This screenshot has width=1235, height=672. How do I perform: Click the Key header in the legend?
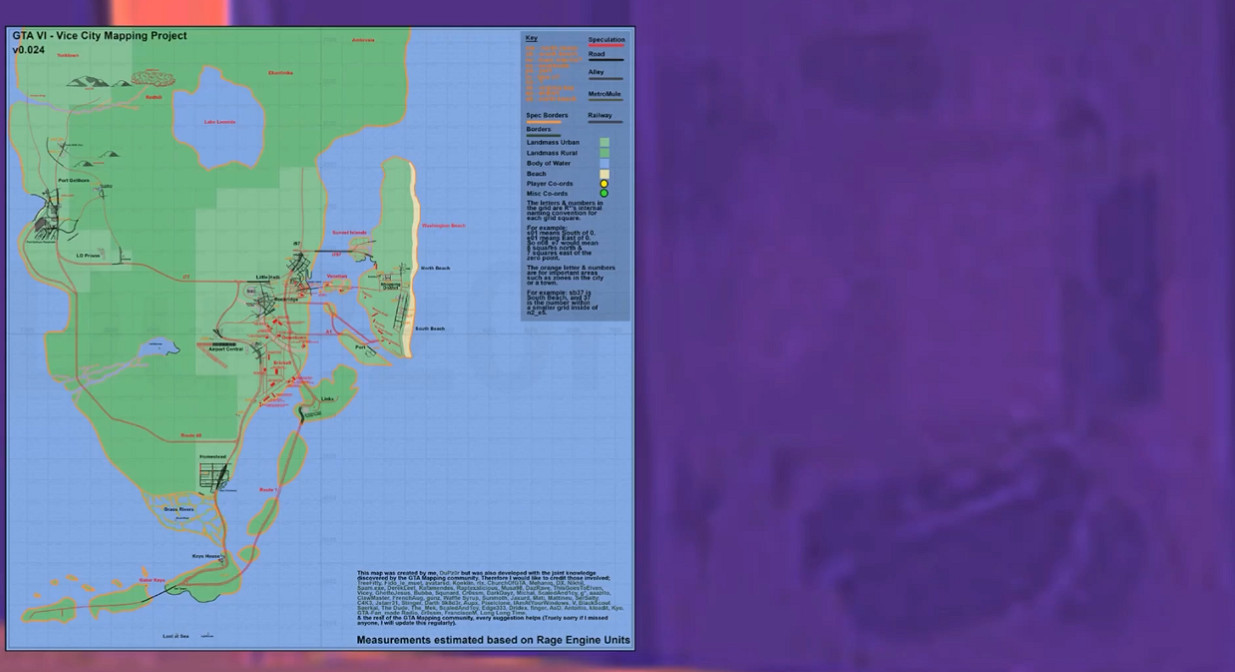(530, 37)
